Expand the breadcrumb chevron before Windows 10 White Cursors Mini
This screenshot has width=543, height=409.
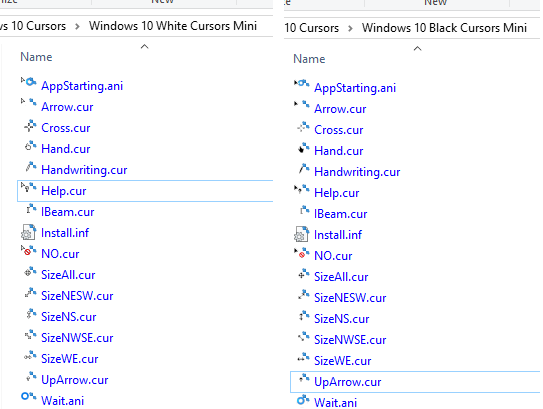coord(77,26)
